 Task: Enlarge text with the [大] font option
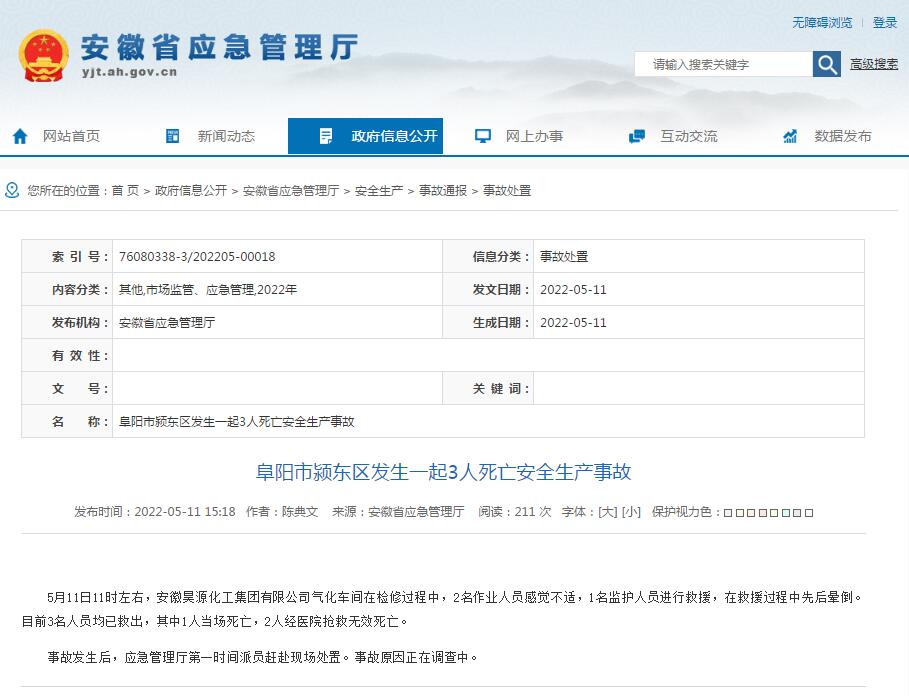pos(608,511)
